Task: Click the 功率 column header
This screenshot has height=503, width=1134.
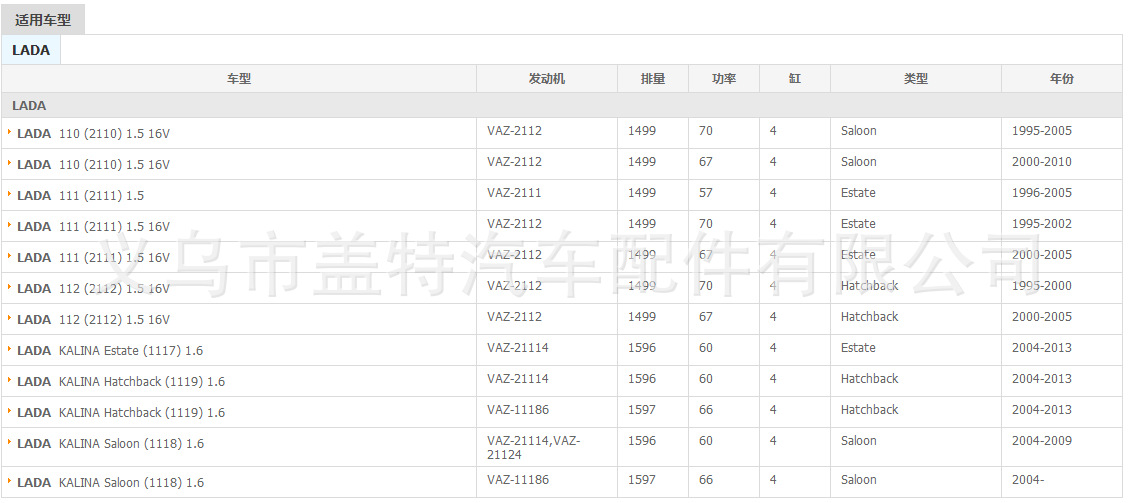Action: [x=723, y=79]
